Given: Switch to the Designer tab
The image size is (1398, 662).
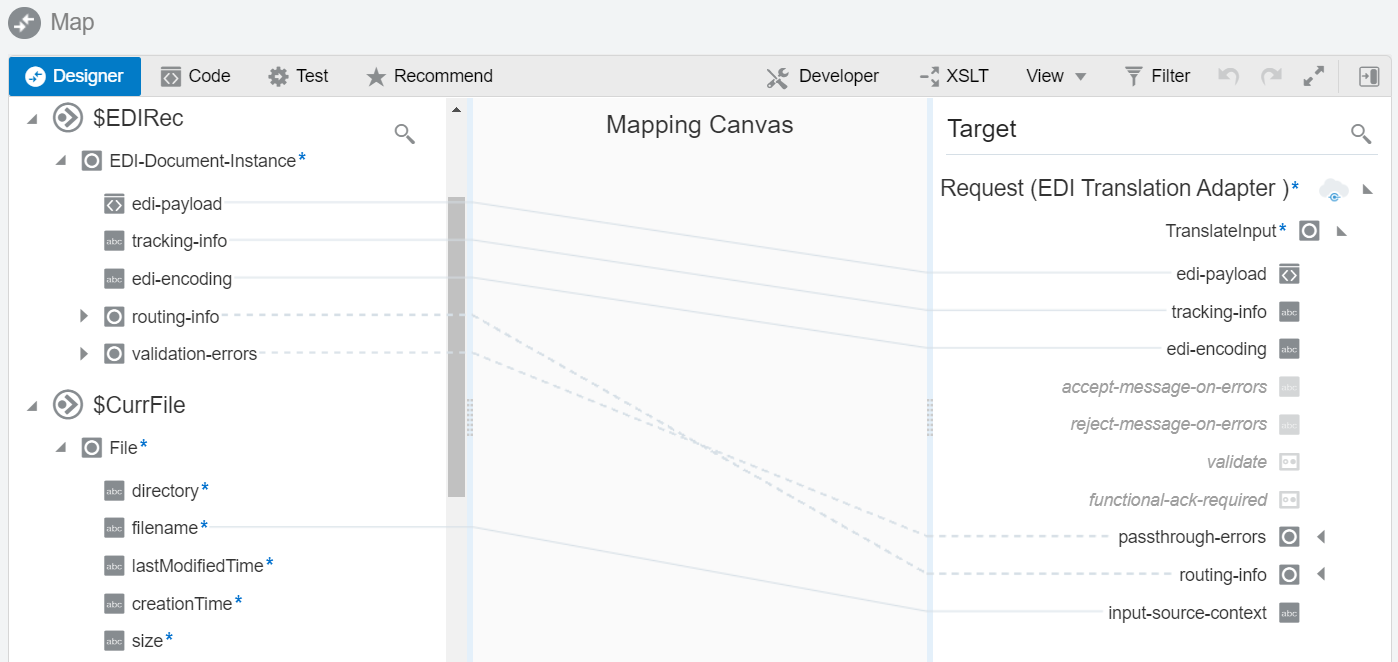Looking at the screenshot, I should click(x=75, y=76).
